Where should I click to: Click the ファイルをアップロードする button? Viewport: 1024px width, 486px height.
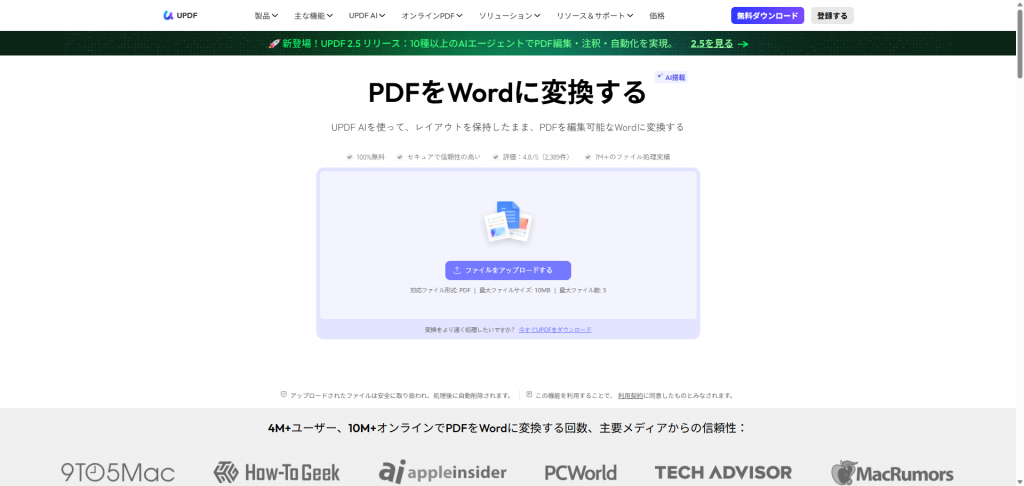[508, 270]
